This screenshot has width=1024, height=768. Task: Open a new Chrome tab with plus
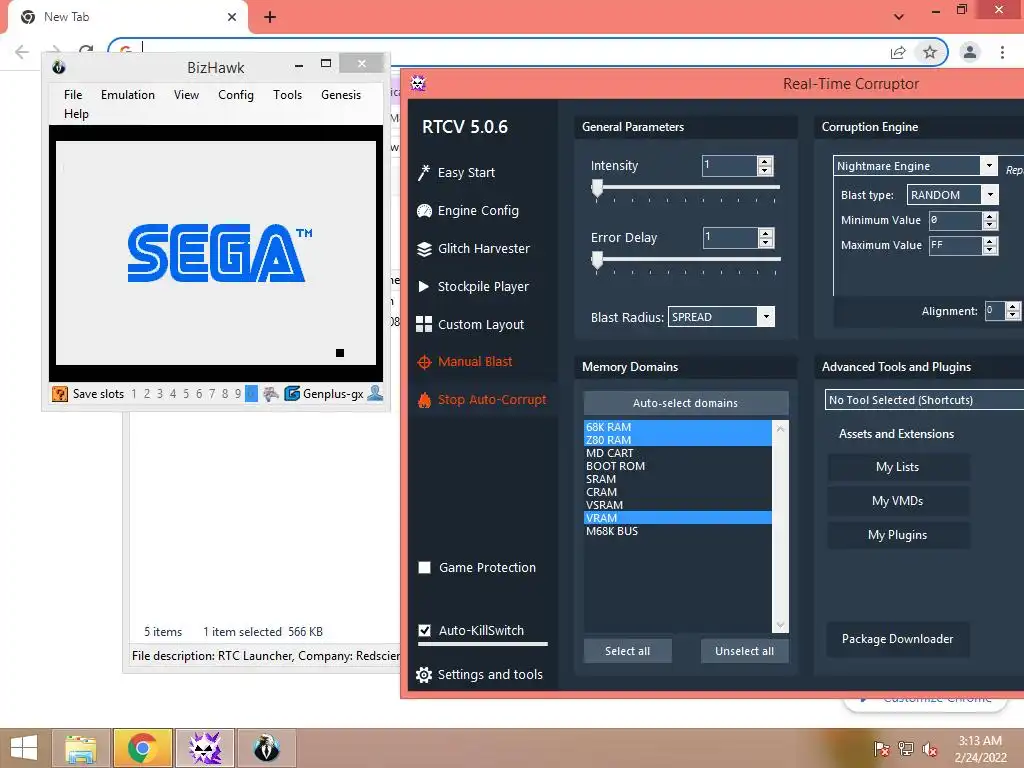point(270,17)
